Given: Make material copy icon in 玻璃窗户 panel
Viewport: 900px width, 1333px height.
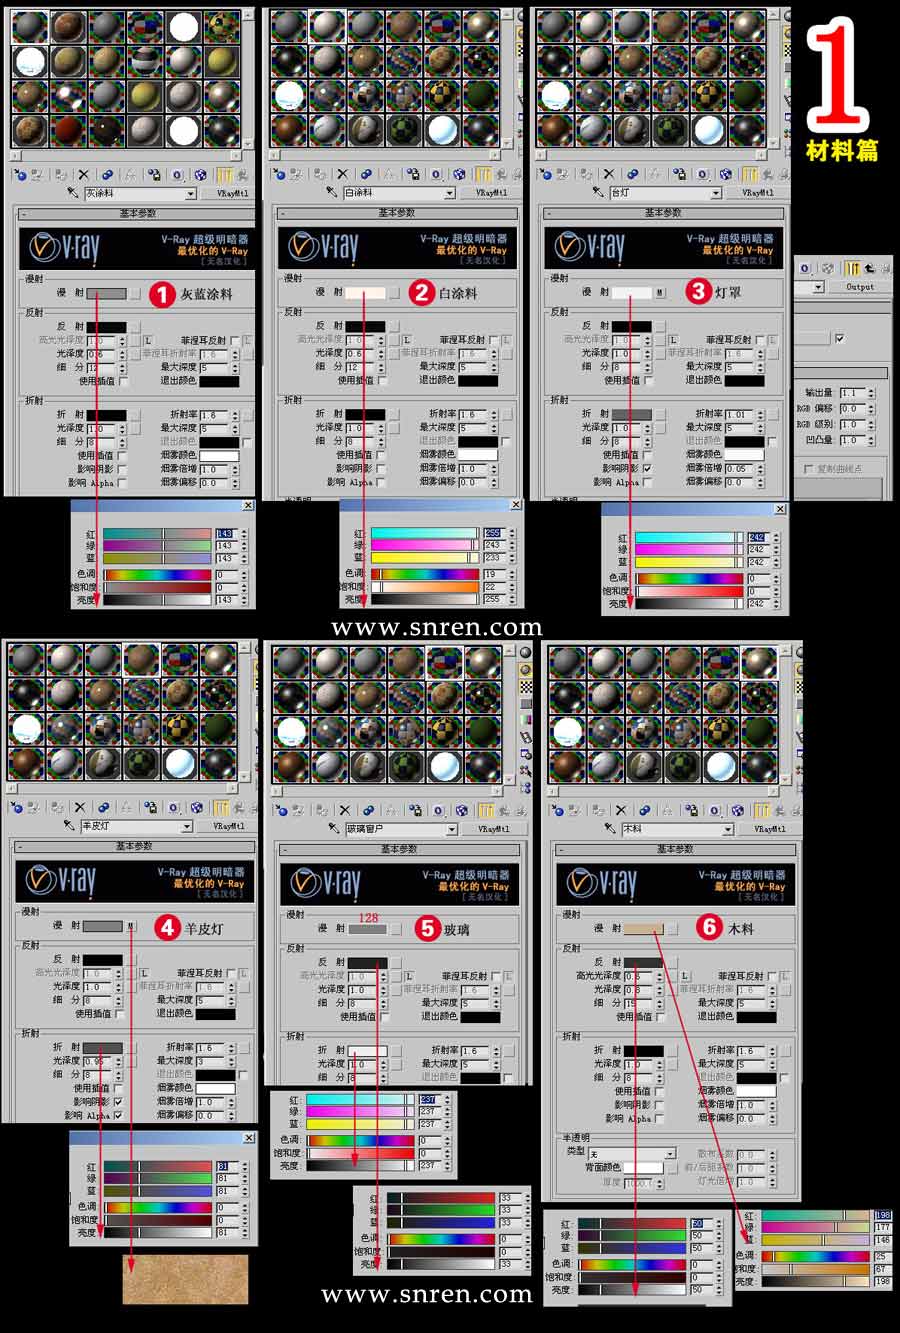Looking at the screenshot, I should (367, 810).
